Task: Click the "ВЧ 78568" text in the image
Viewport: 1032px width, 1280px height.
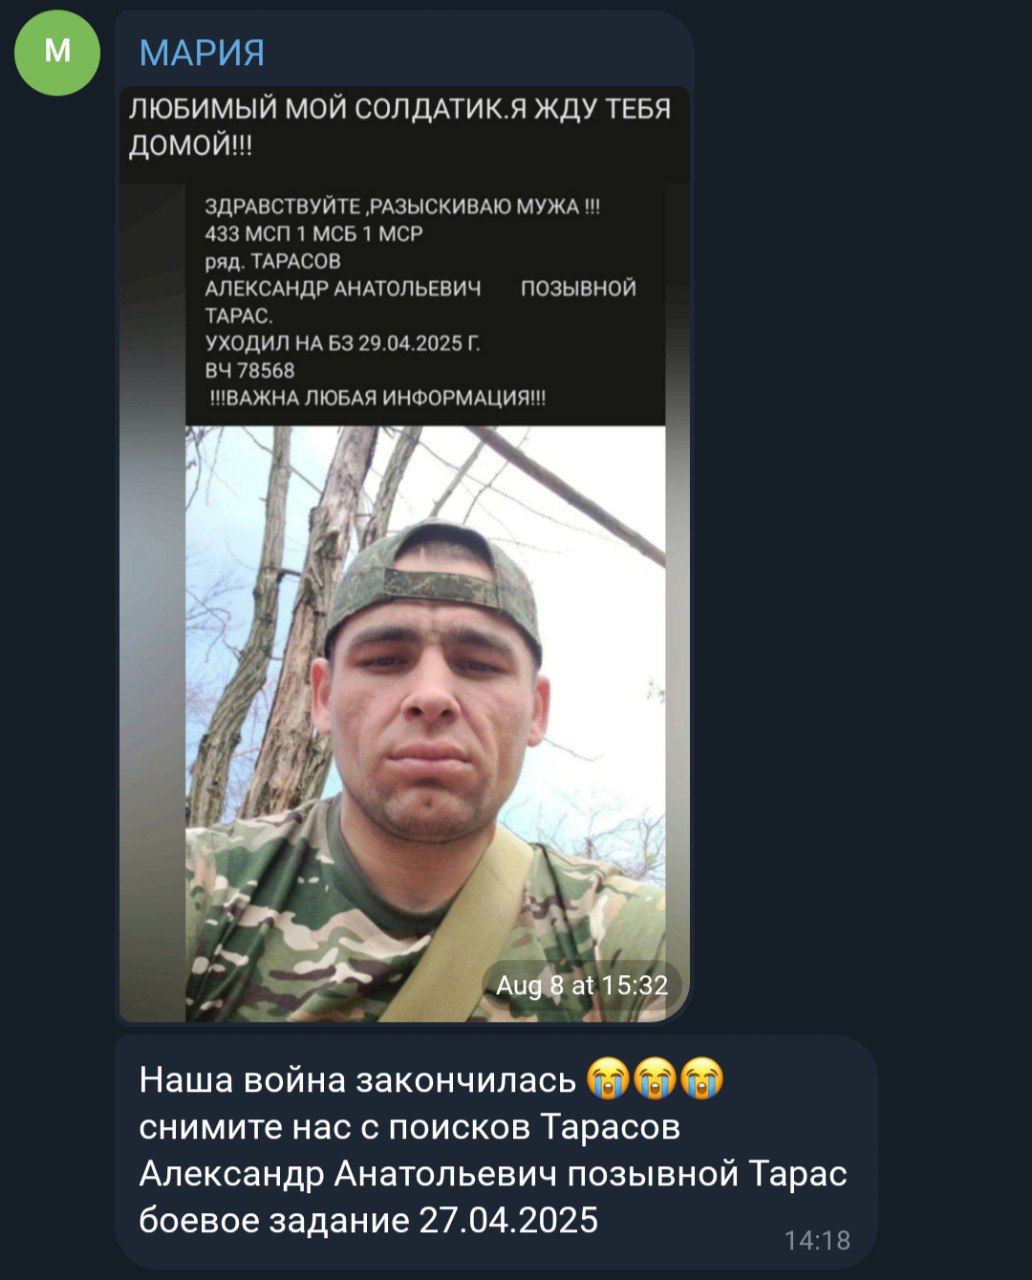Action: pyautogui.click(x=250, y=371)
